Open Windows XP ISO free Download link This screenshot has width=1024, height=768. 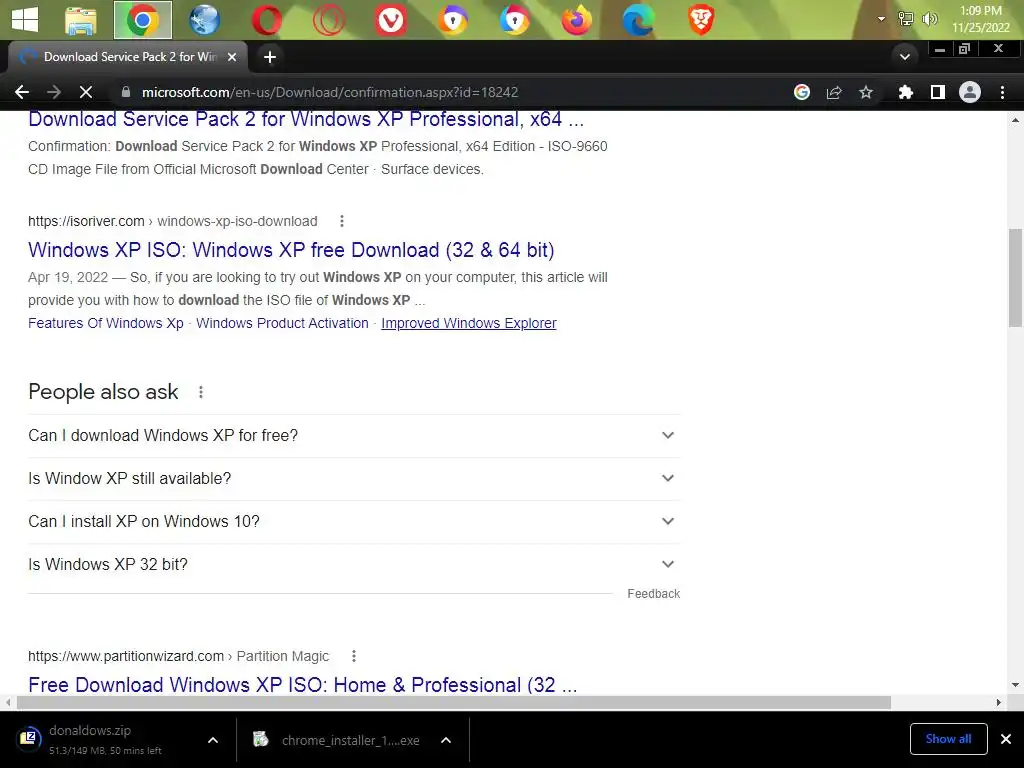point(291,250)
